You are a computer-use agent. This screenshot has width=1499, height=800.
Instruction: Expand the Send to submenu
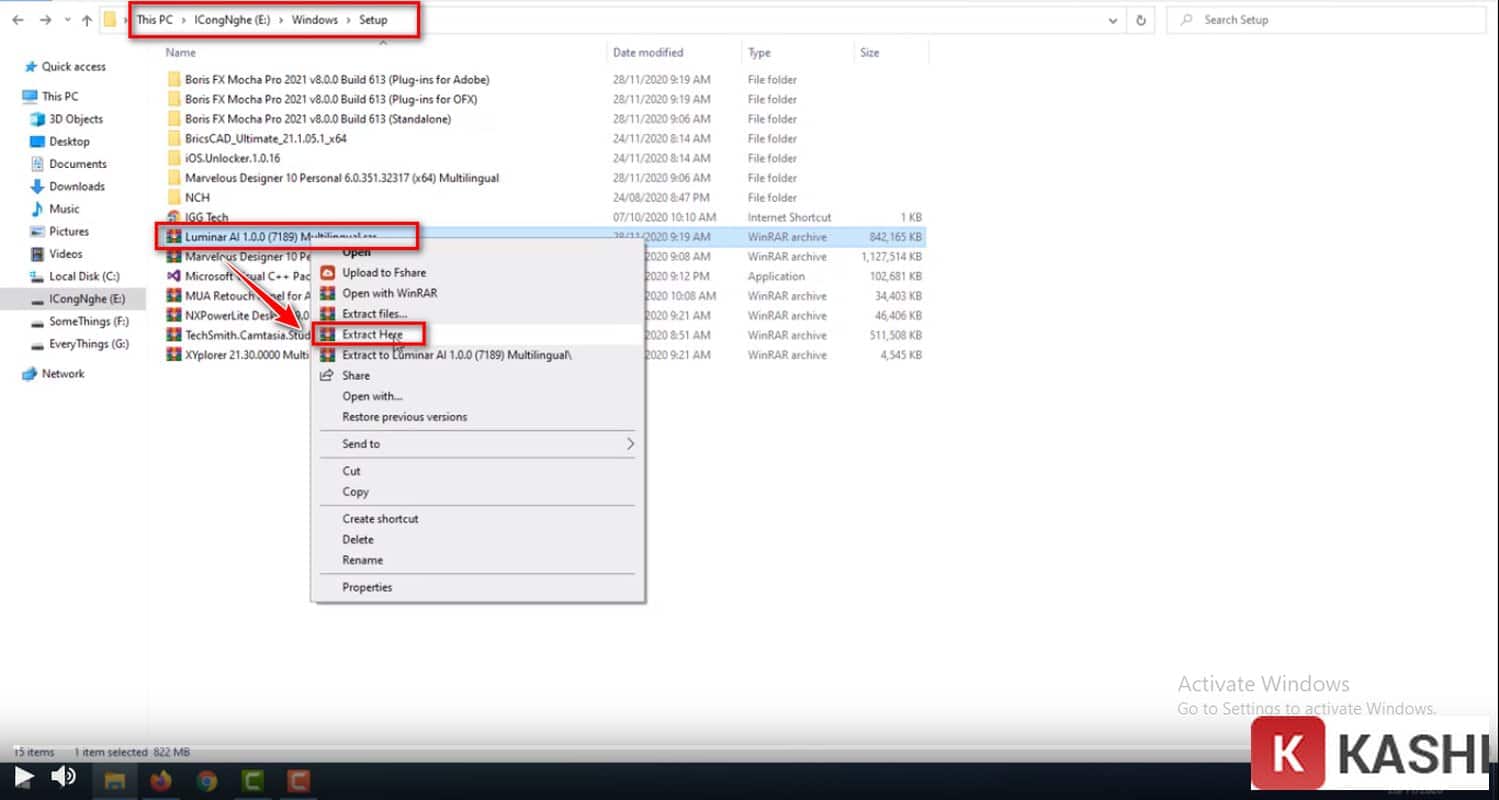point(477,444)
